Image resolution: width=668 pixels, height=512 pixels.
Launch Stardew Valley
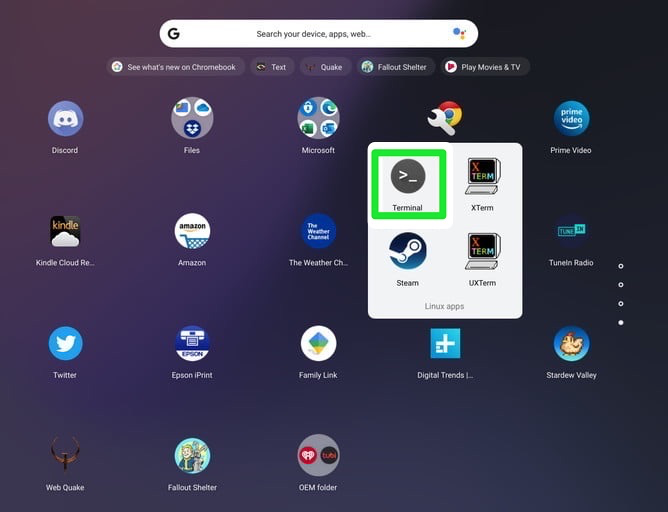[x=571, y=343]
